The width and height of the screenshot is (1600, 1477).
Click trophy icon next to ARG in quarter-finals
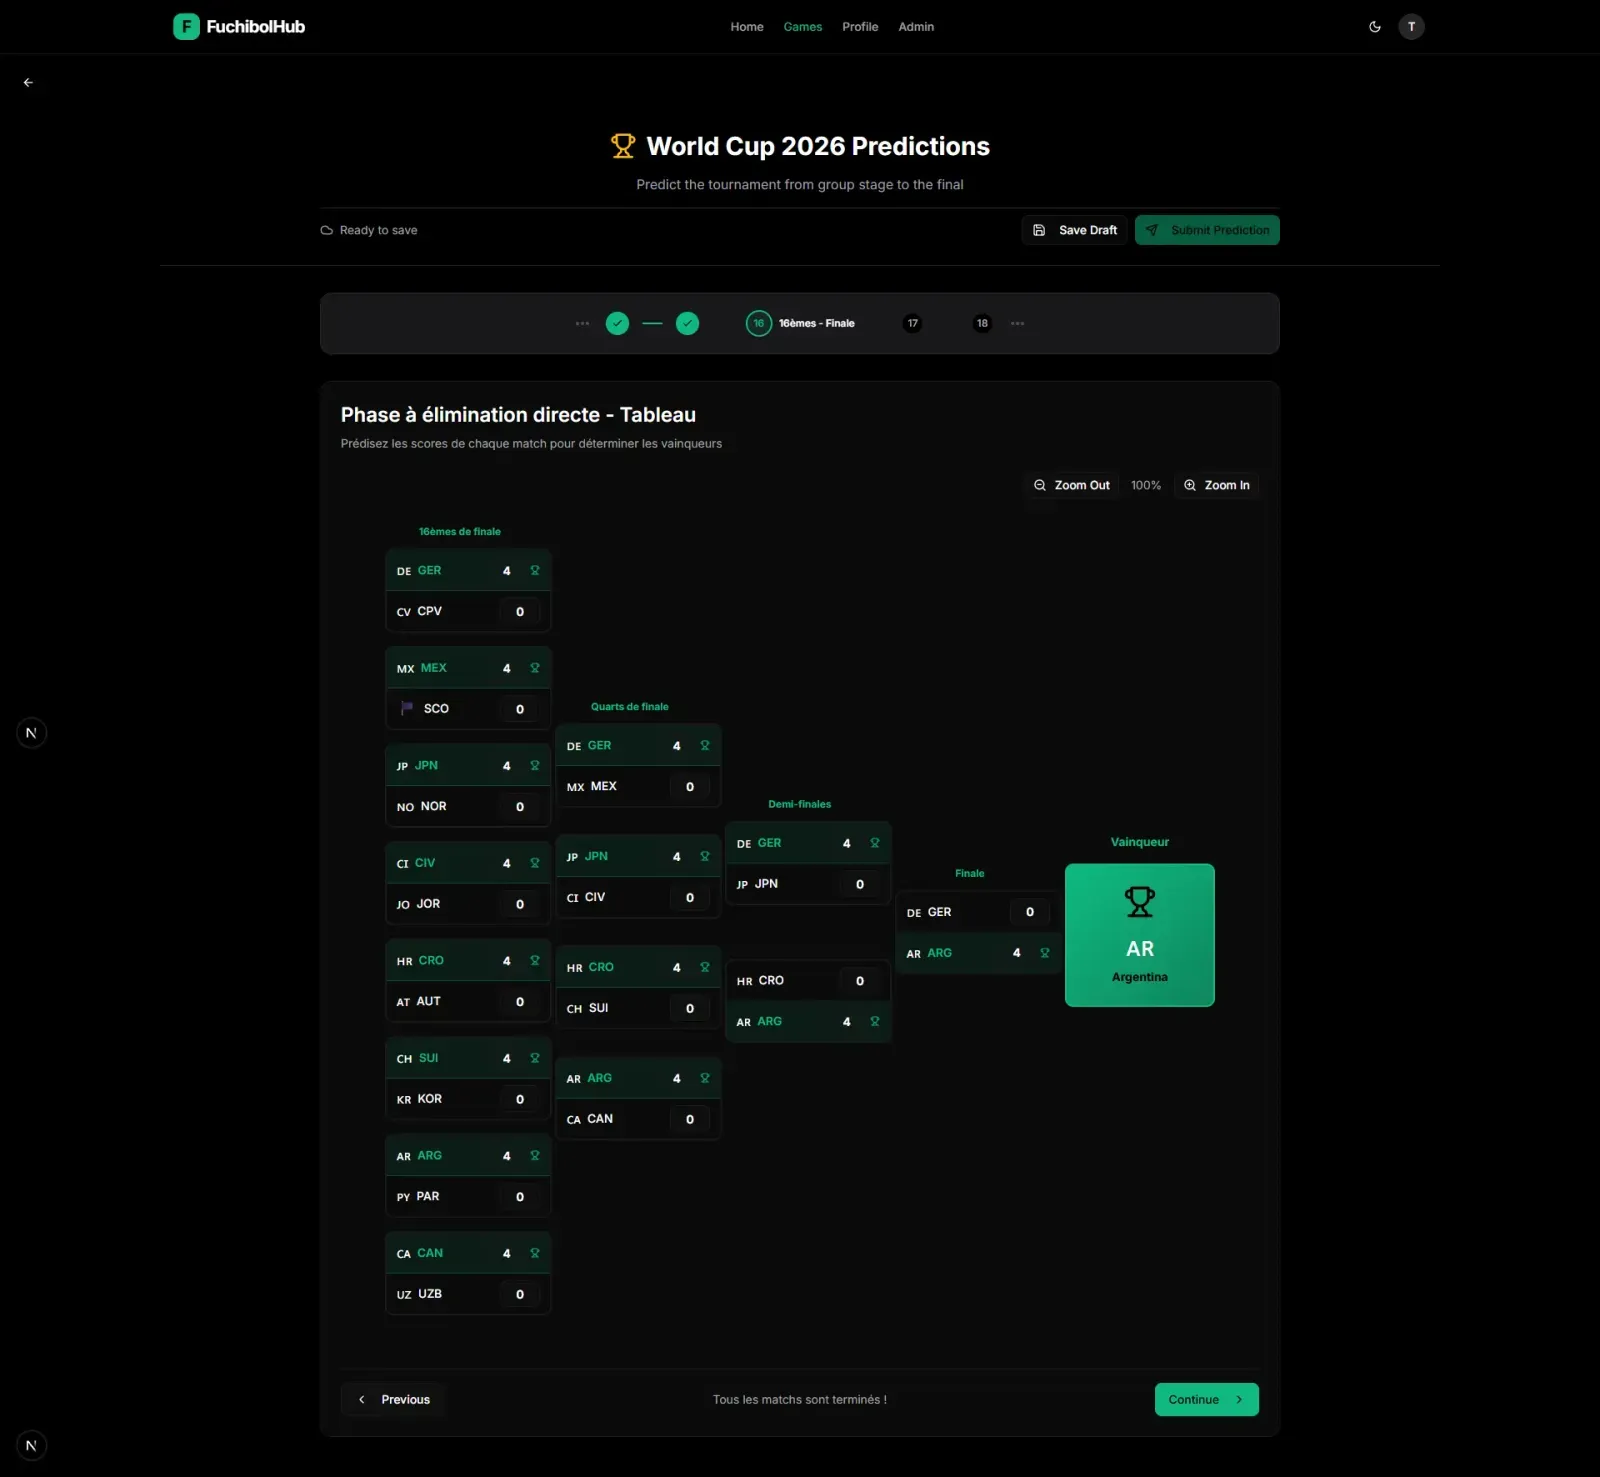[705, 1078]
